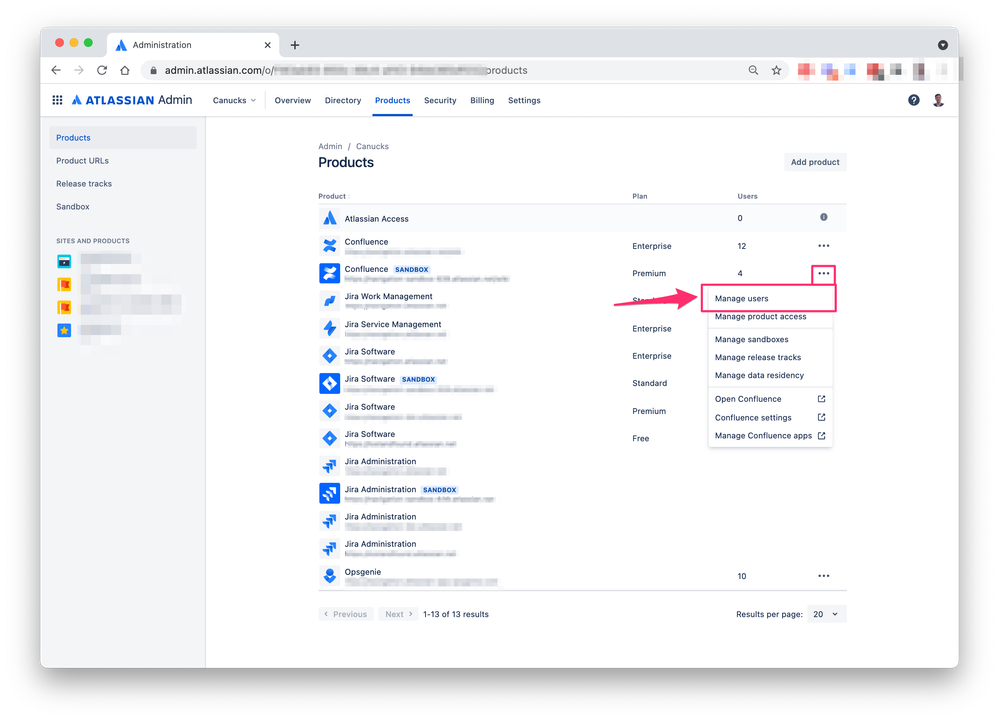
Task: Switch to the Security tab
Action: pos(439,100)
